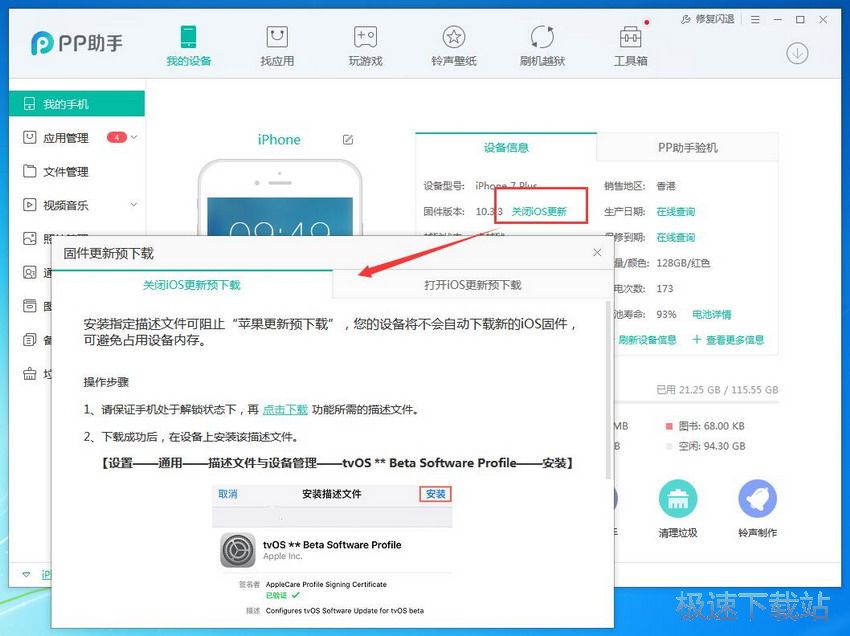This screenshot has width=850, height=636.
Task: Expand the 视频音乐 chevron
Action: coord(134,204)
